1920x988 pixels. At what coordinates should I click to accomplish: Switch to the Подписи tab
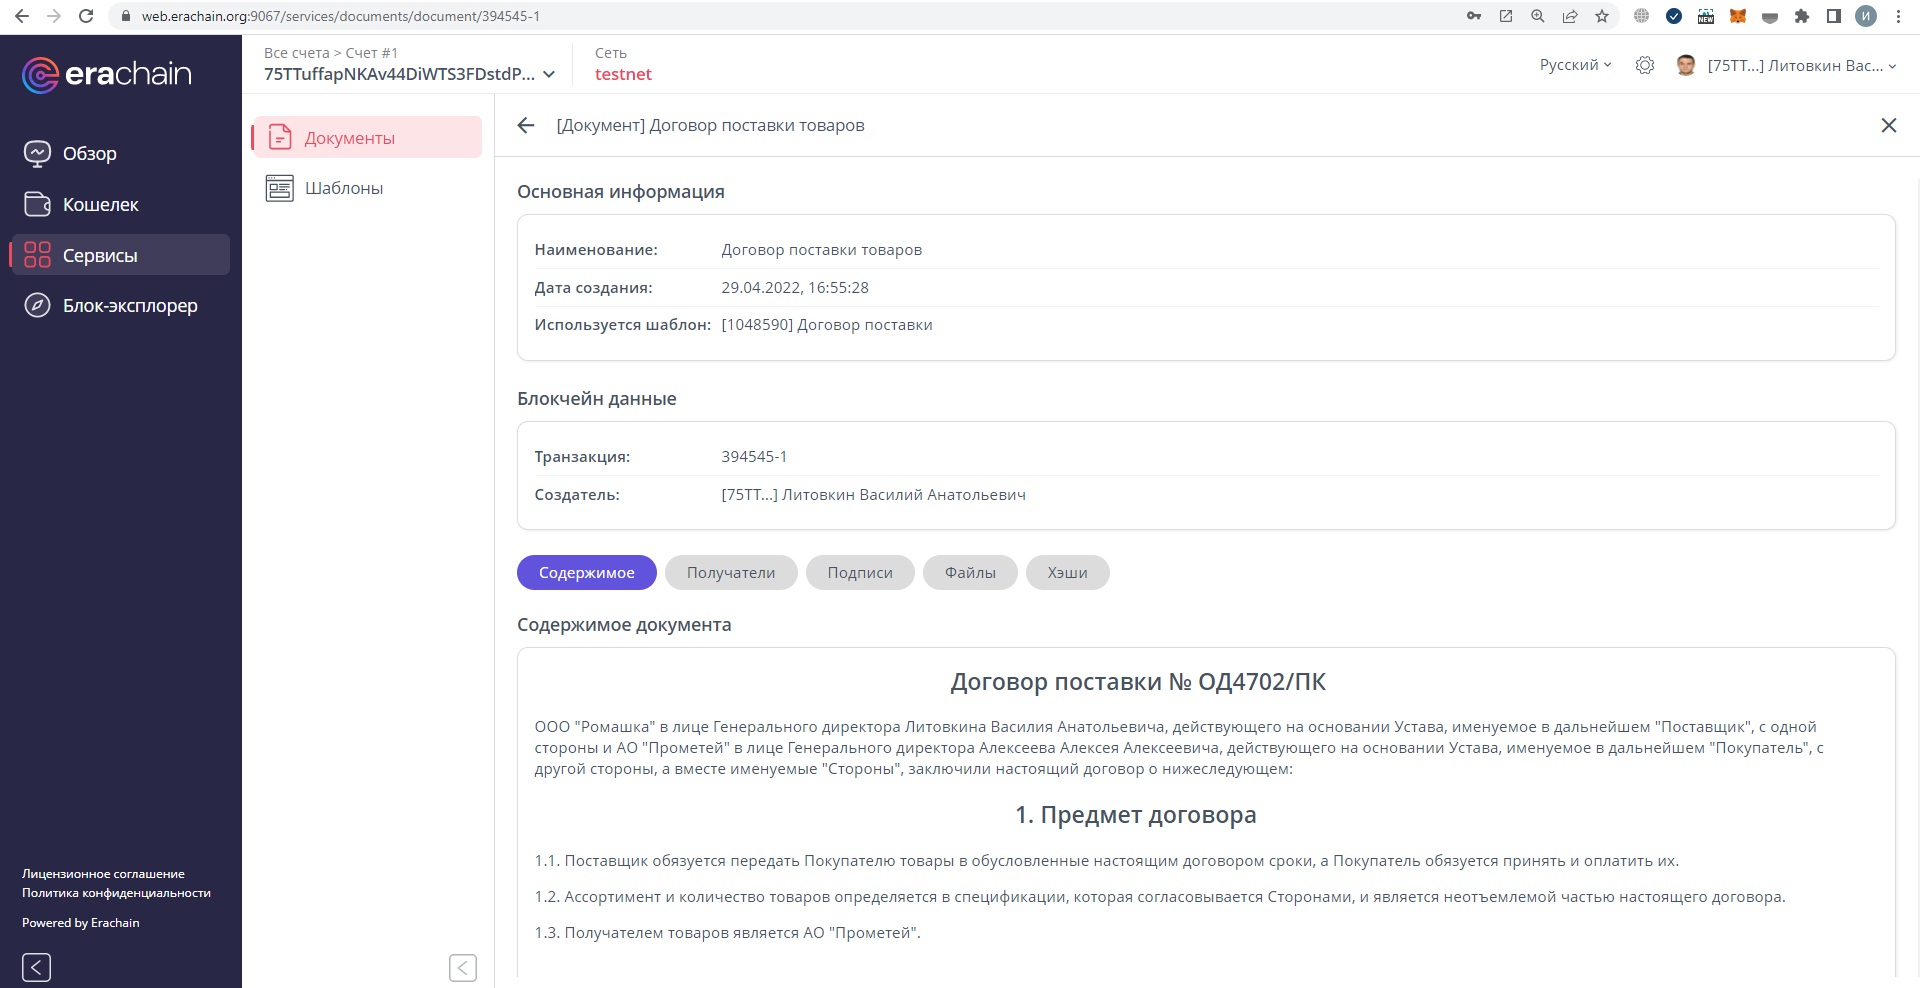[859, 572]
